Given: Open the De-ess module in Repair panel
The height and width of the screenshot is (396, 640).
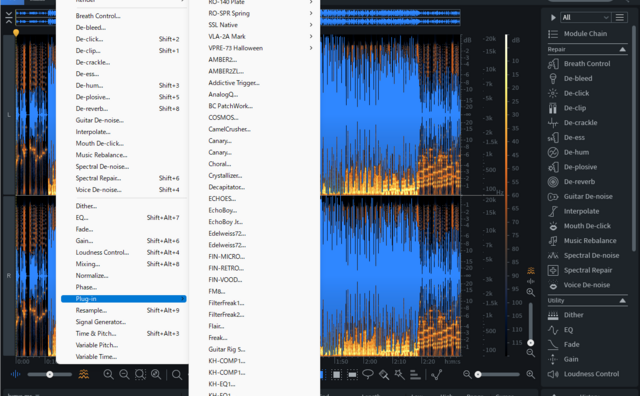Looking at the screenshot, I should click(x=574, y=138).
